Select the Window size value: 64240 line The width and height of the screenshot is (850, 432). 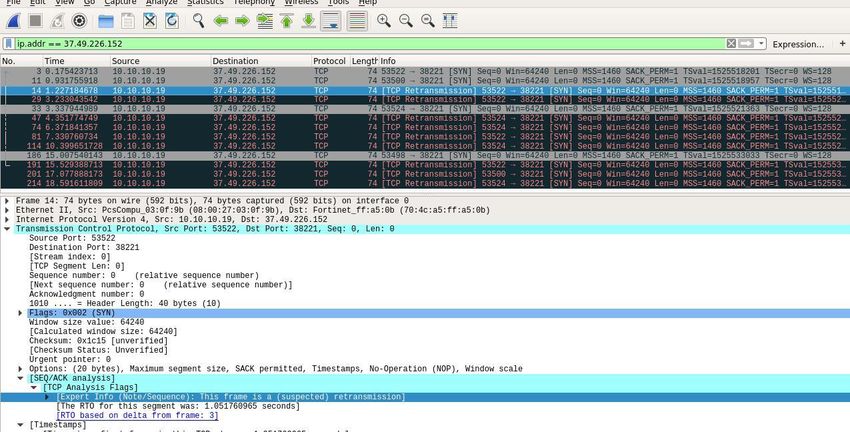87,322
